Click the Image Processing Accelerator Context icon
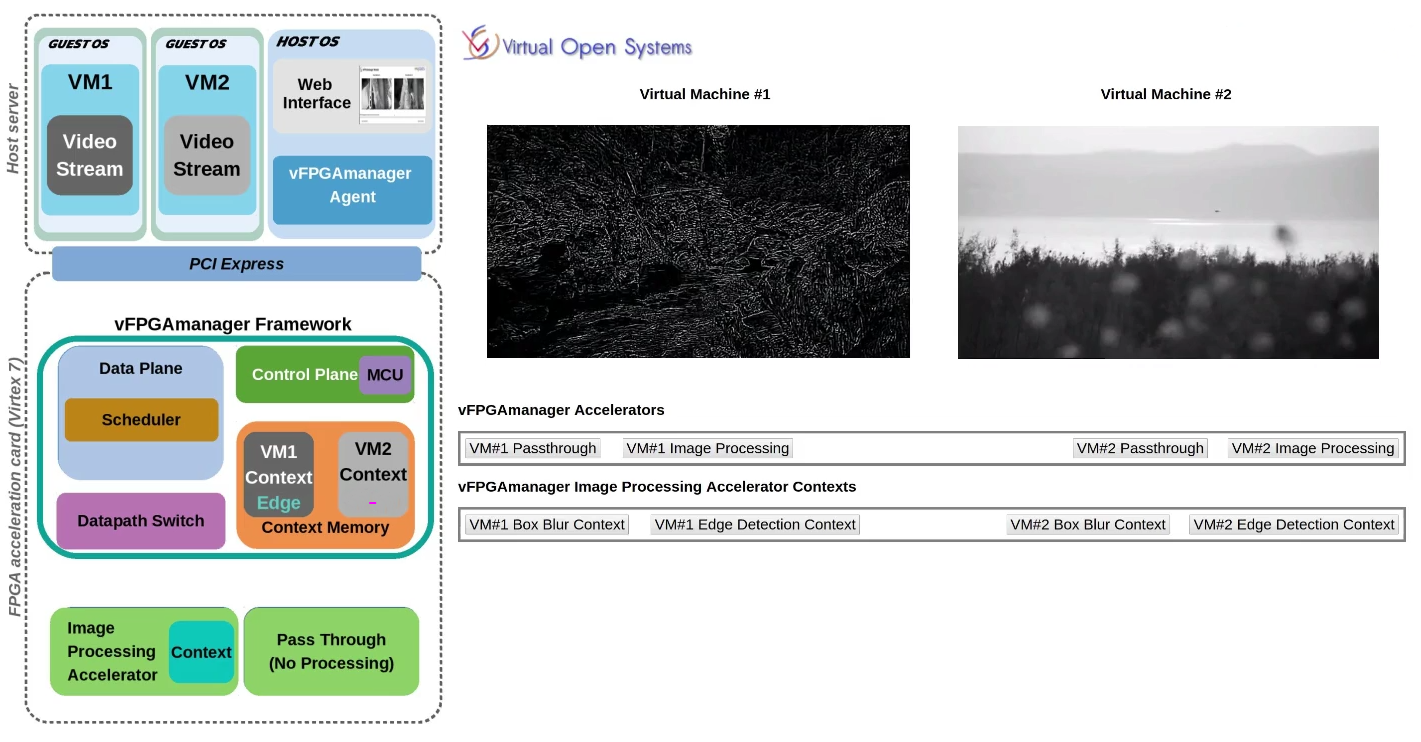The image size is (1421, 742). pos(201,651)
